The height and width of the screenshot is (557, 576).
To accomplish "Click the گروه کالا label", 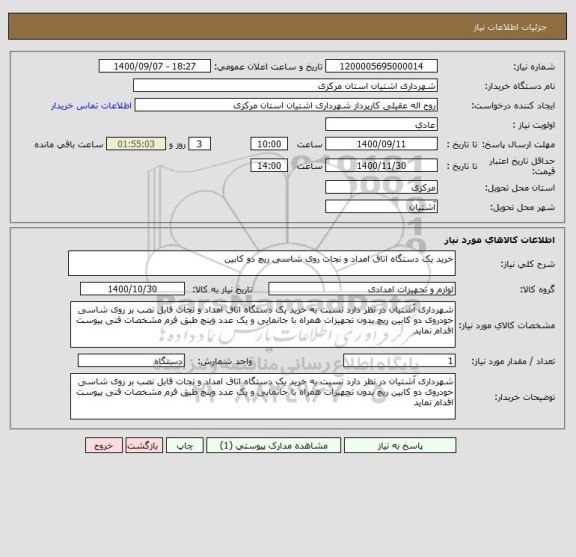I will click(x=537, y=290).
